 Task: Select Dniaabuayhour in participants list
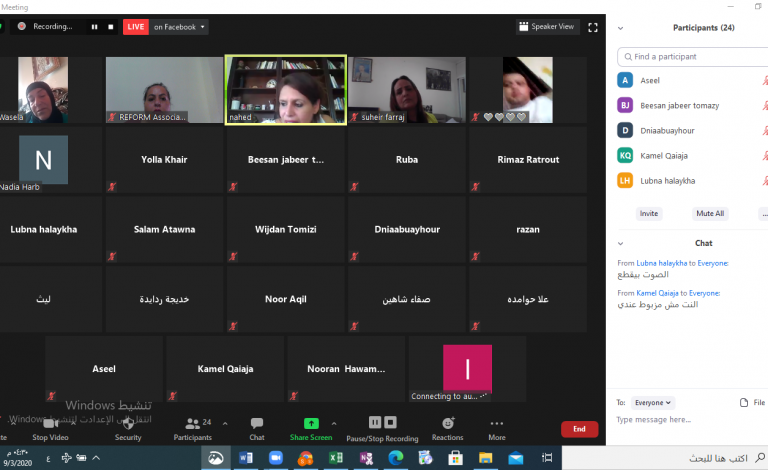click(693, 131)
